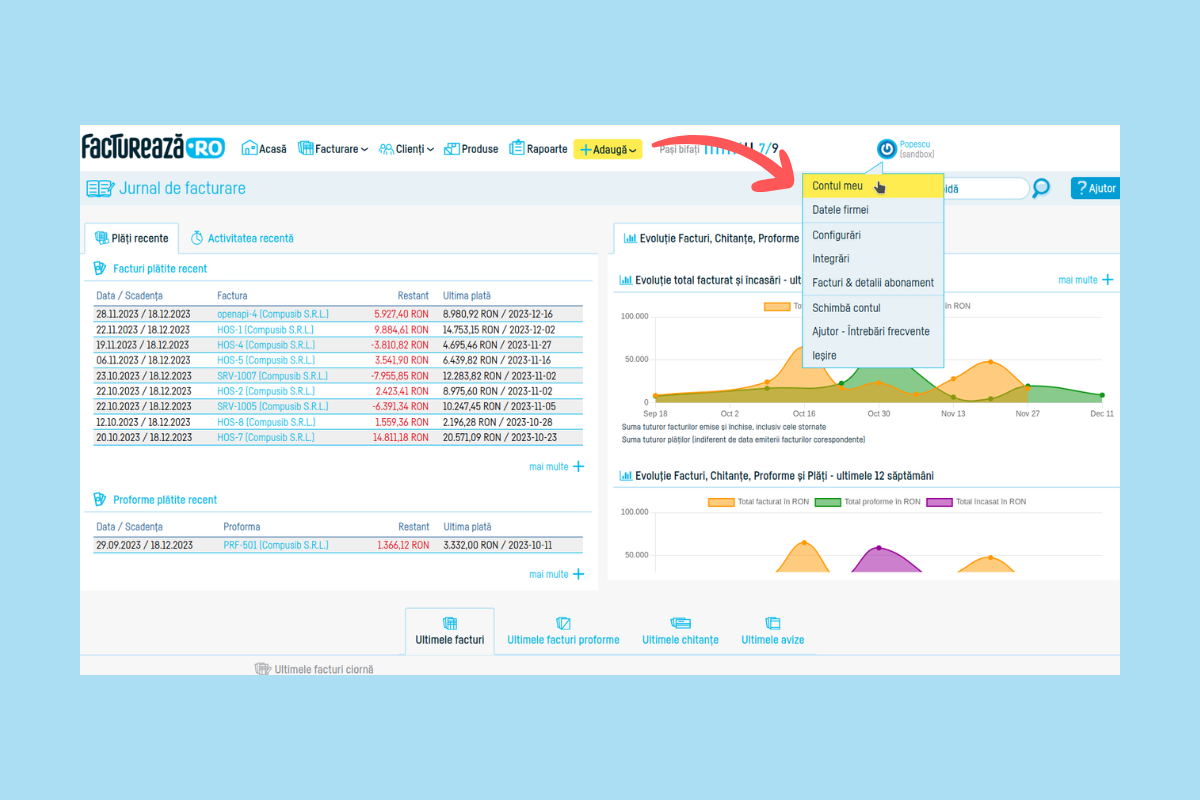This screenshot has width=1200, height=800.
Task: Toggle purple Total încasat legend swatch
Action: point(939,502)
